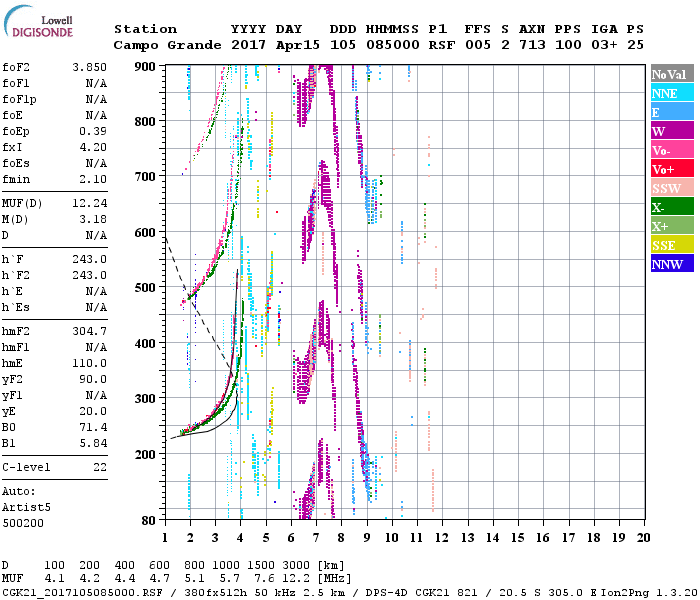Screen dimensions: 700x600
Task: Select the X+ light green legend swatch
Action: point(672,225)
